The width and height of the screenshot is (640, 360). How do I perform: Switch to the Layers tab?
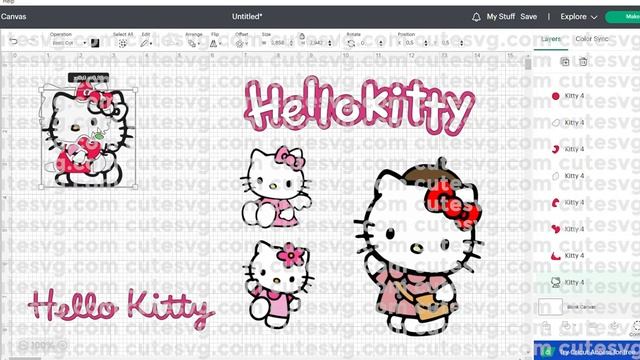551,39
